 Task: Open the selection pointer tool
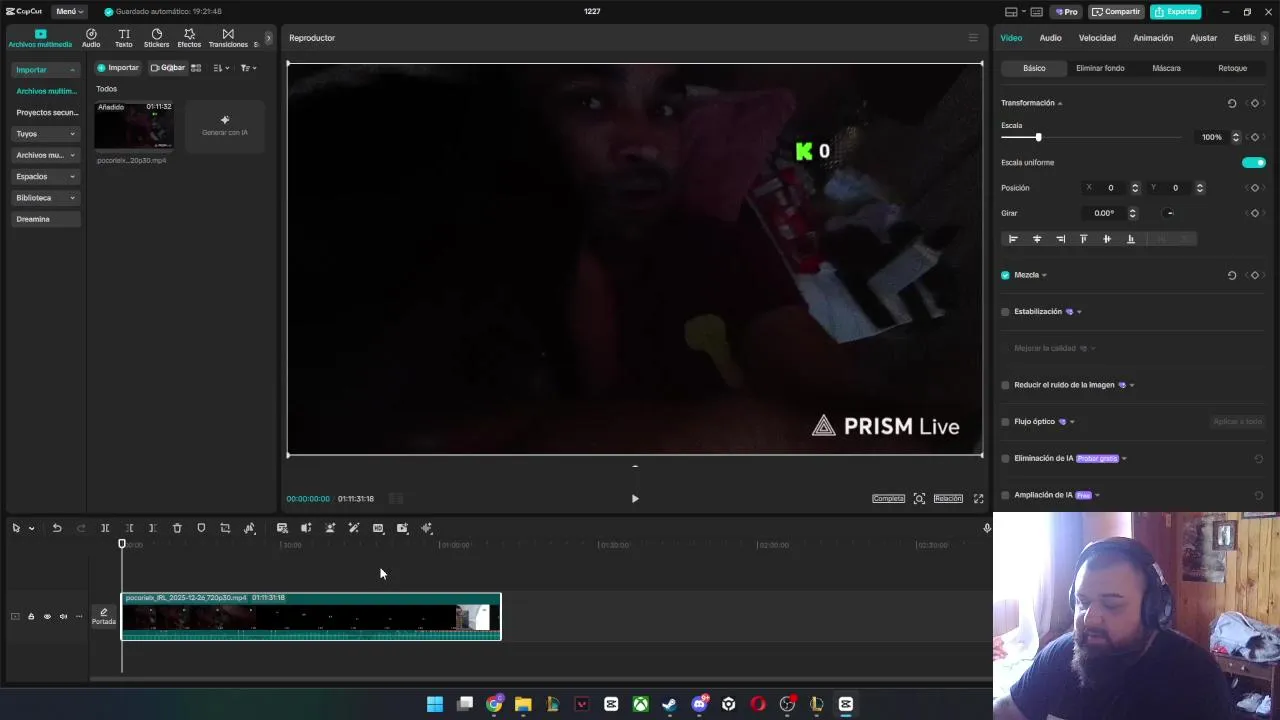click(16, 528)
